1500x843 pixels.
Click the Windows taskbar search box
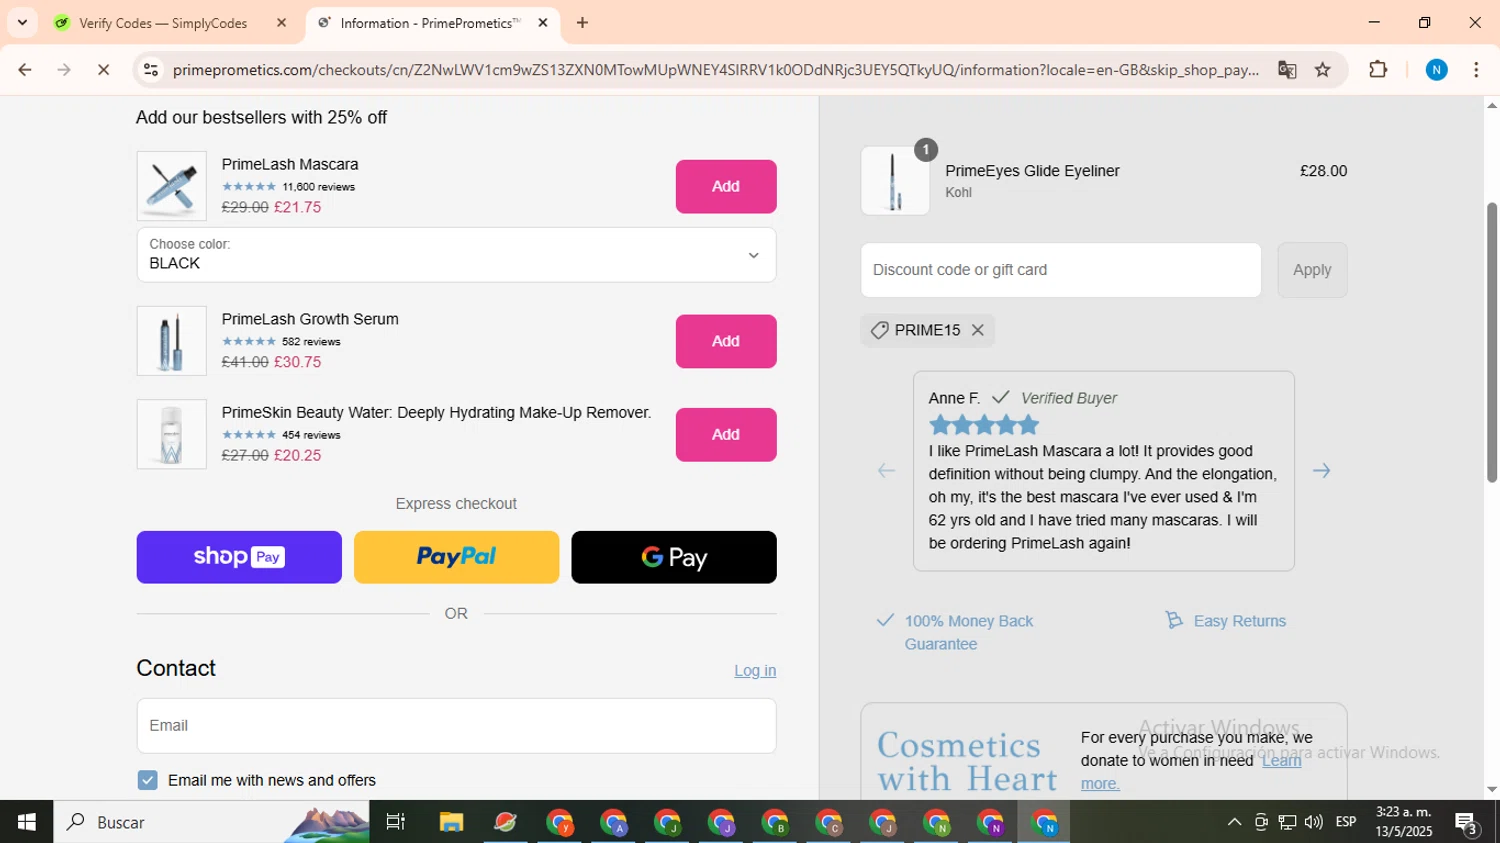[x=211, y=822]
